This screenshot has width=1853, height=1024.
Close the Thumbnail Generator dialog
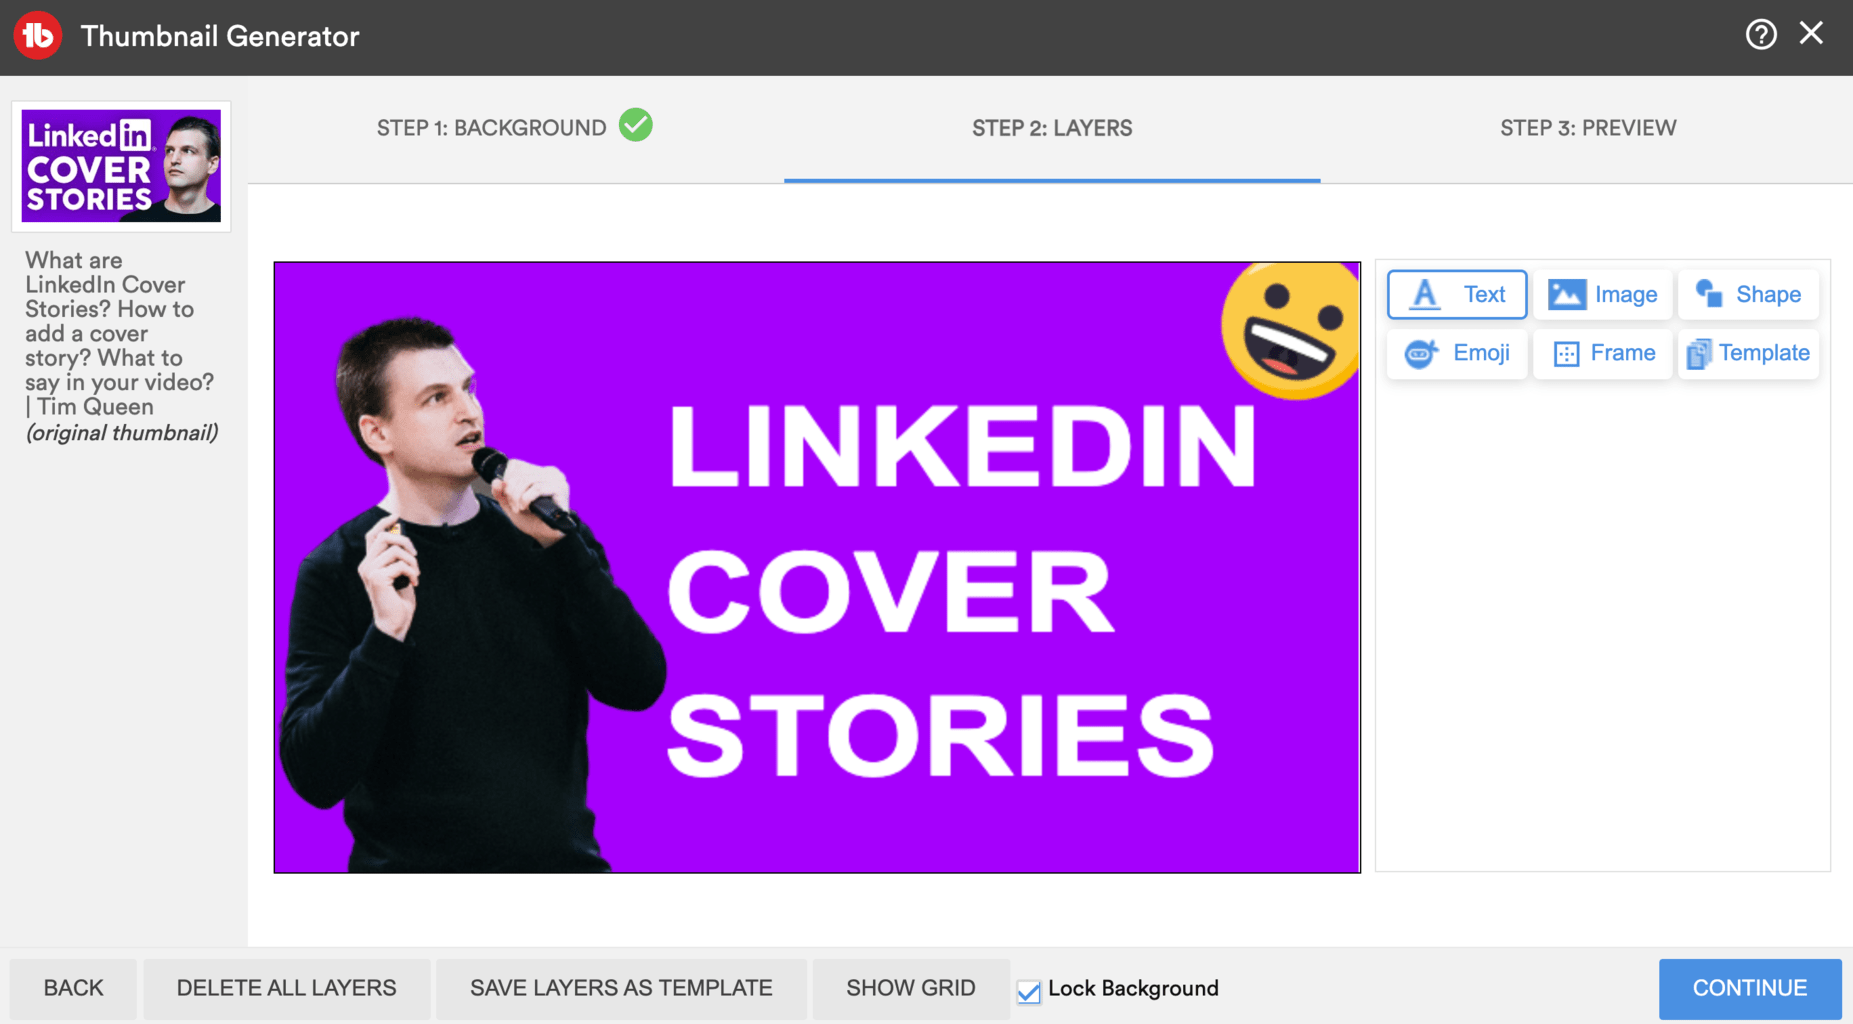(x=1811, y=33)
